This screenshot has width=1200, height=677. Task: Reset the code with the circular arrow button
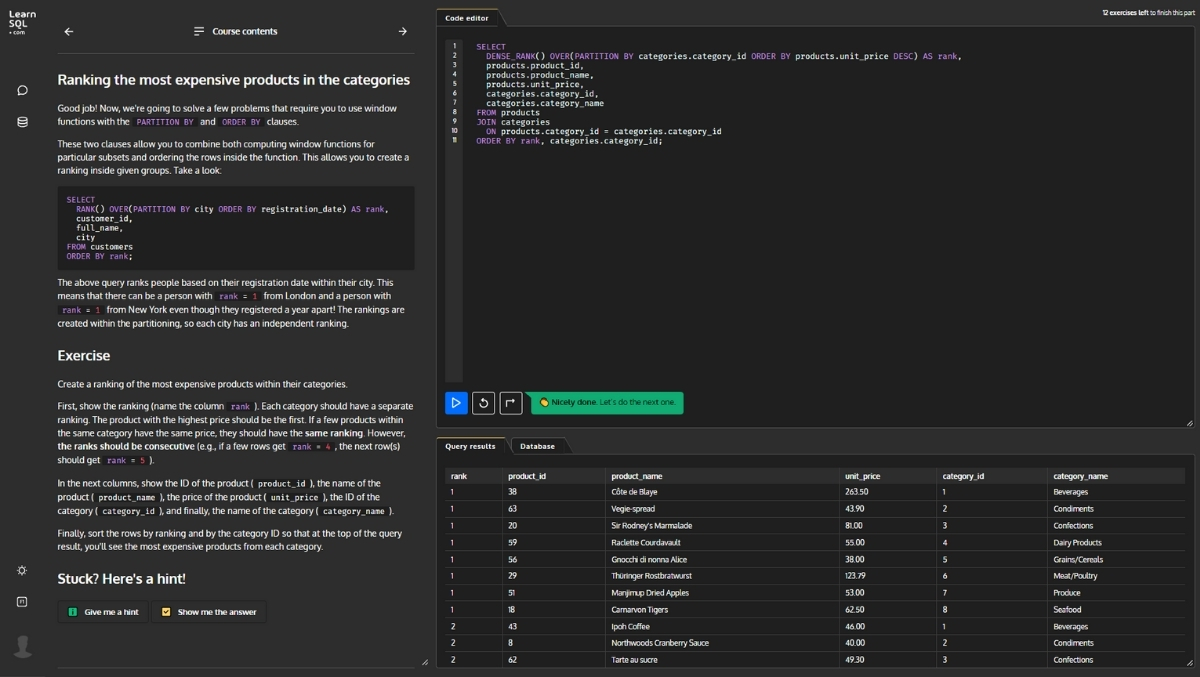483,402
